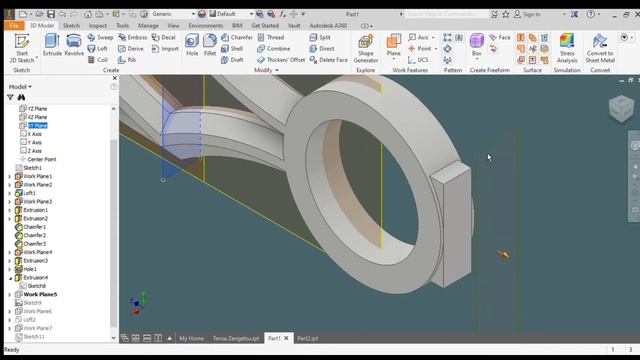Click the browser search binoculars icon
640x360 pixels.
(21, 97)
